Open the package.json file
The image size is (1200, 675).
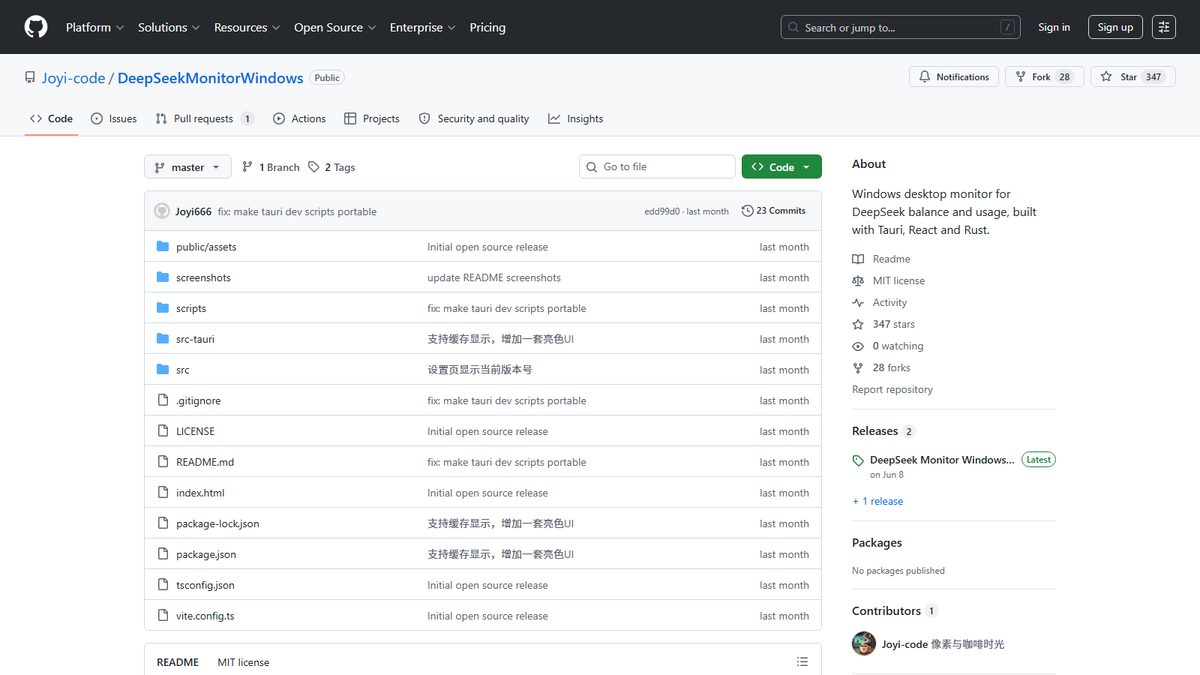pyautogui.click(x=206, y=554)
